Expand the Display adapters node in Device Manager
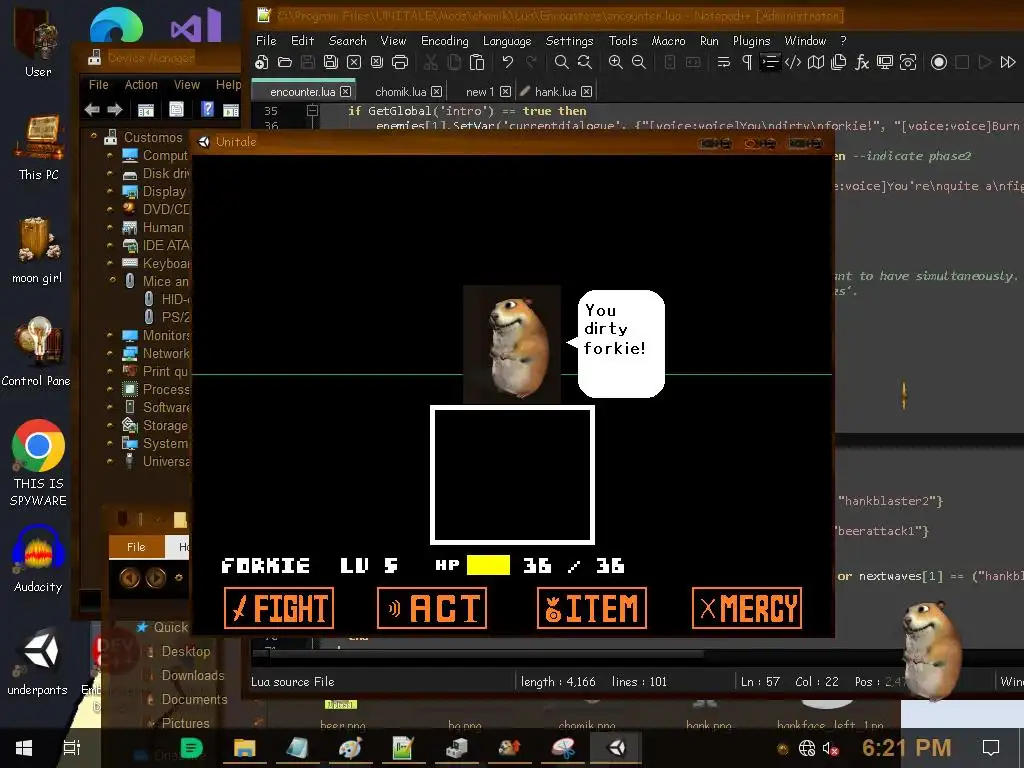Viewport: 1024px width, 768px height. pyautogui.click(x=109, y=191)
